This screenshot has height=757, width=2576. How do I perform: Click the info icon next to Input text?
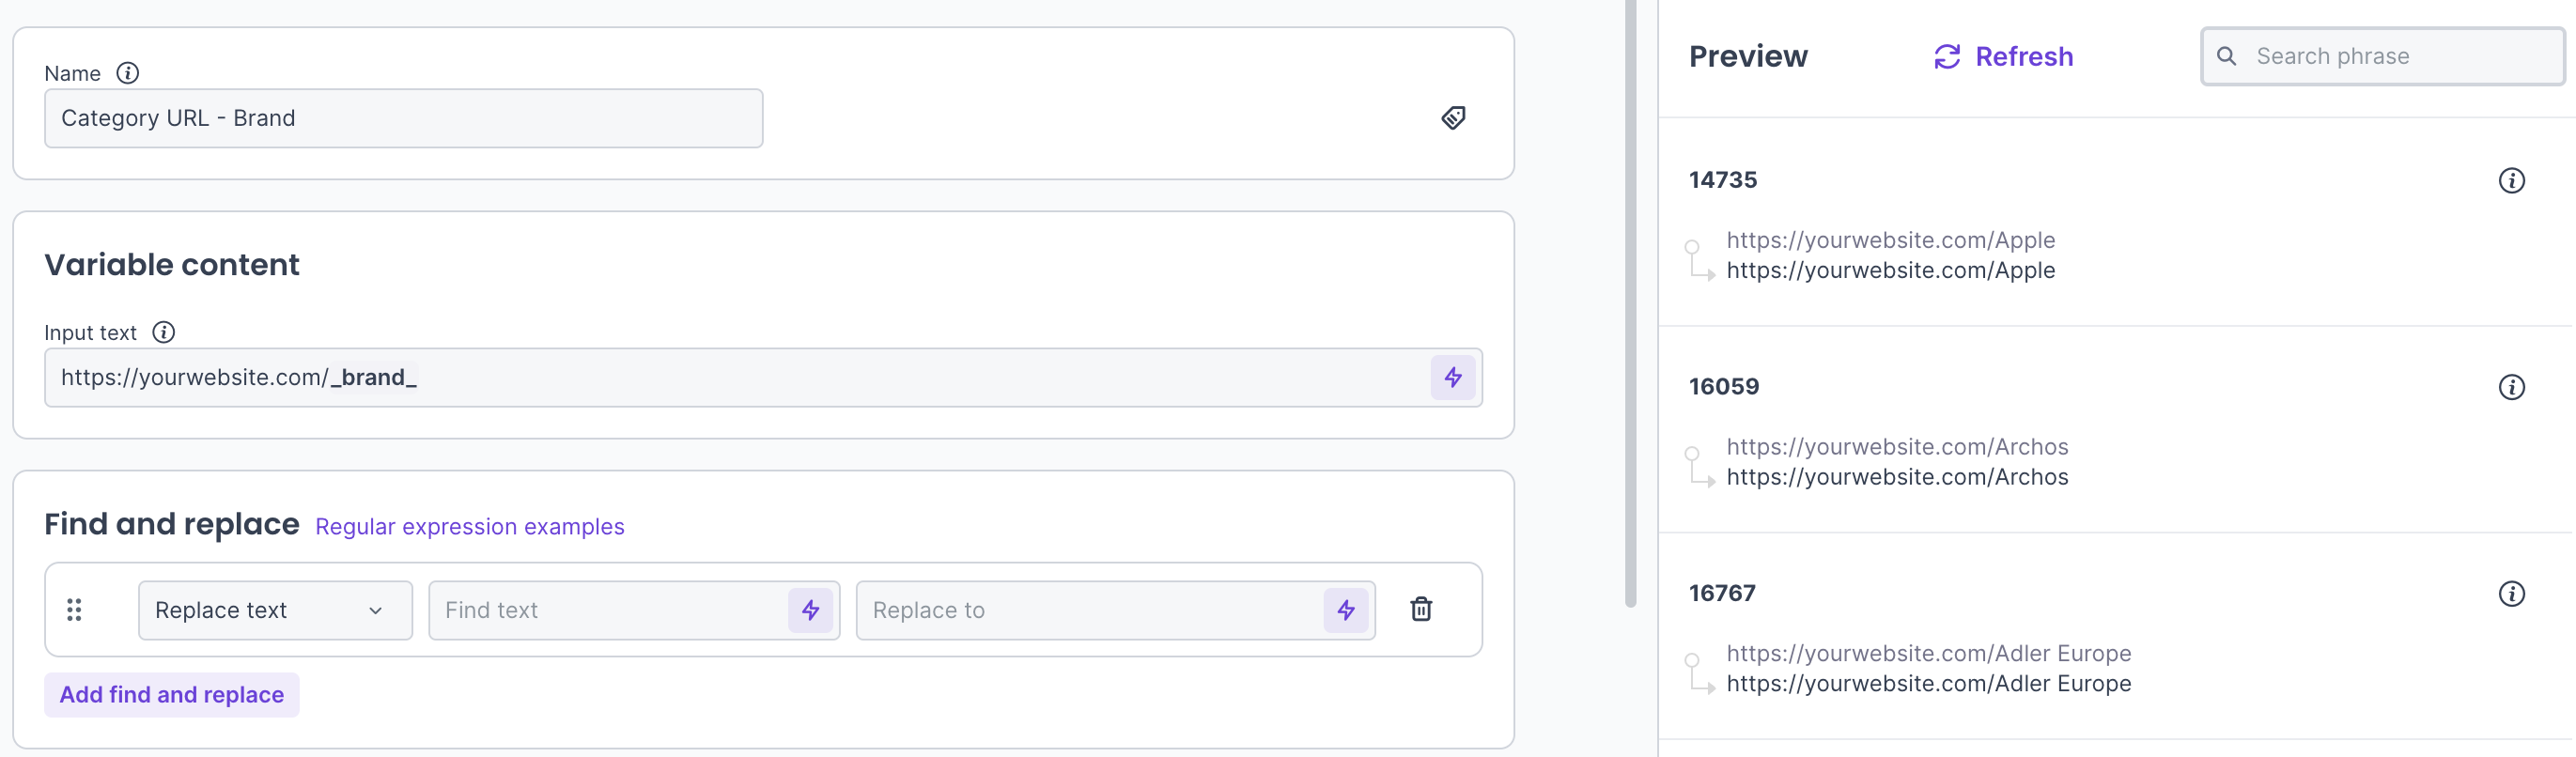(x=164, y=332)
